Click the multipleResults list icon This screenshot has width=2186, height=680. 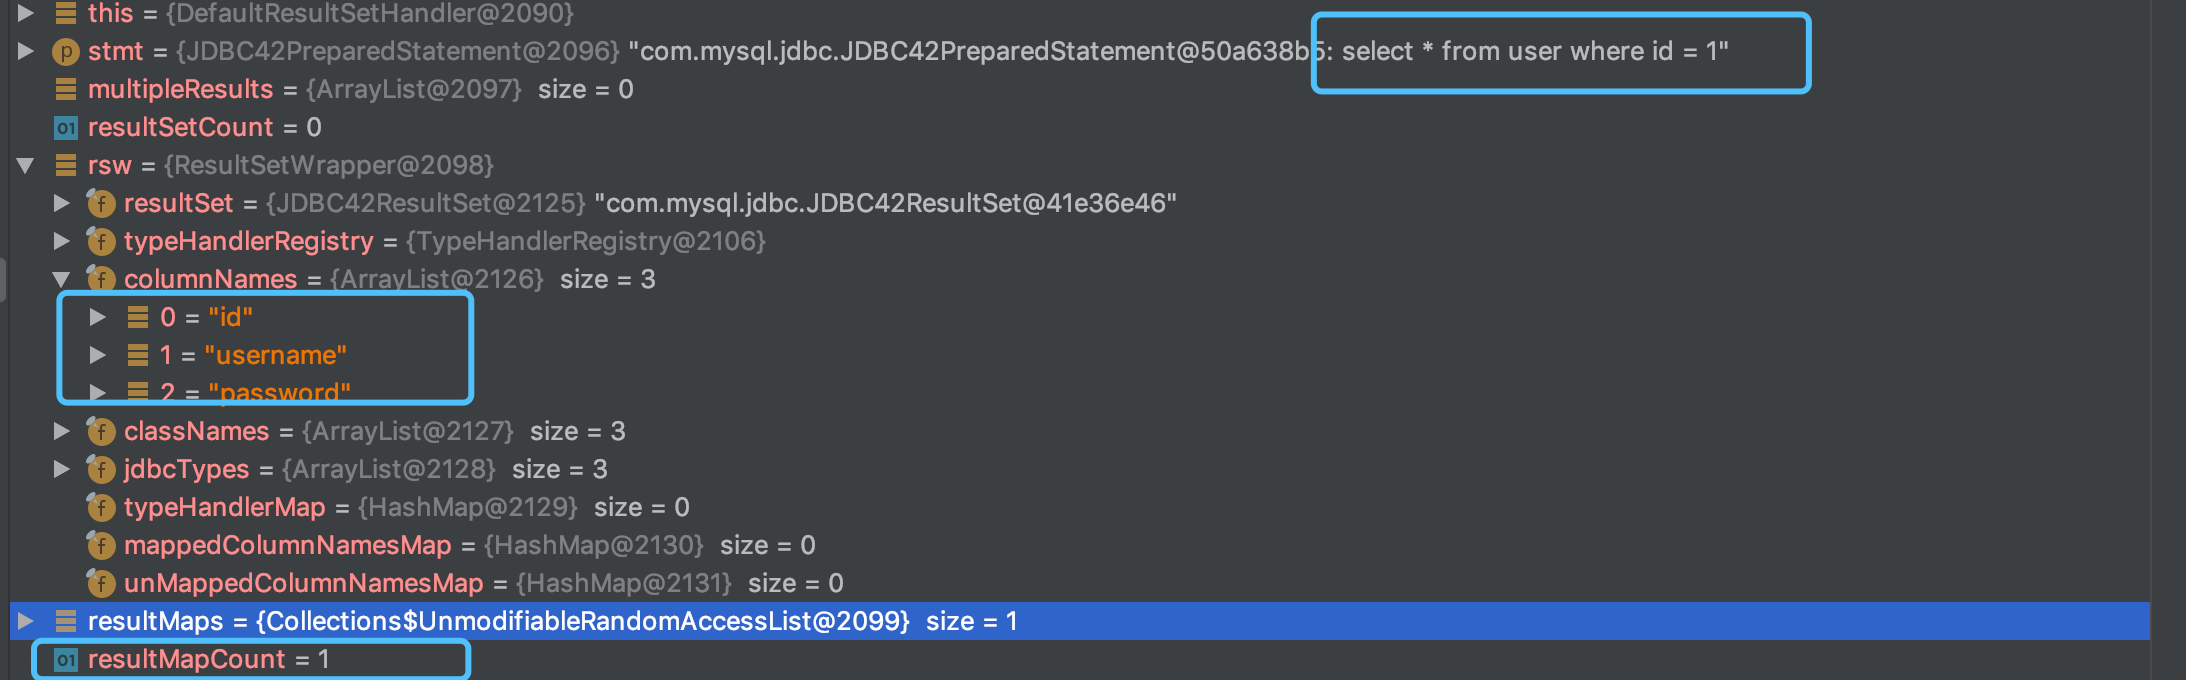66,89
